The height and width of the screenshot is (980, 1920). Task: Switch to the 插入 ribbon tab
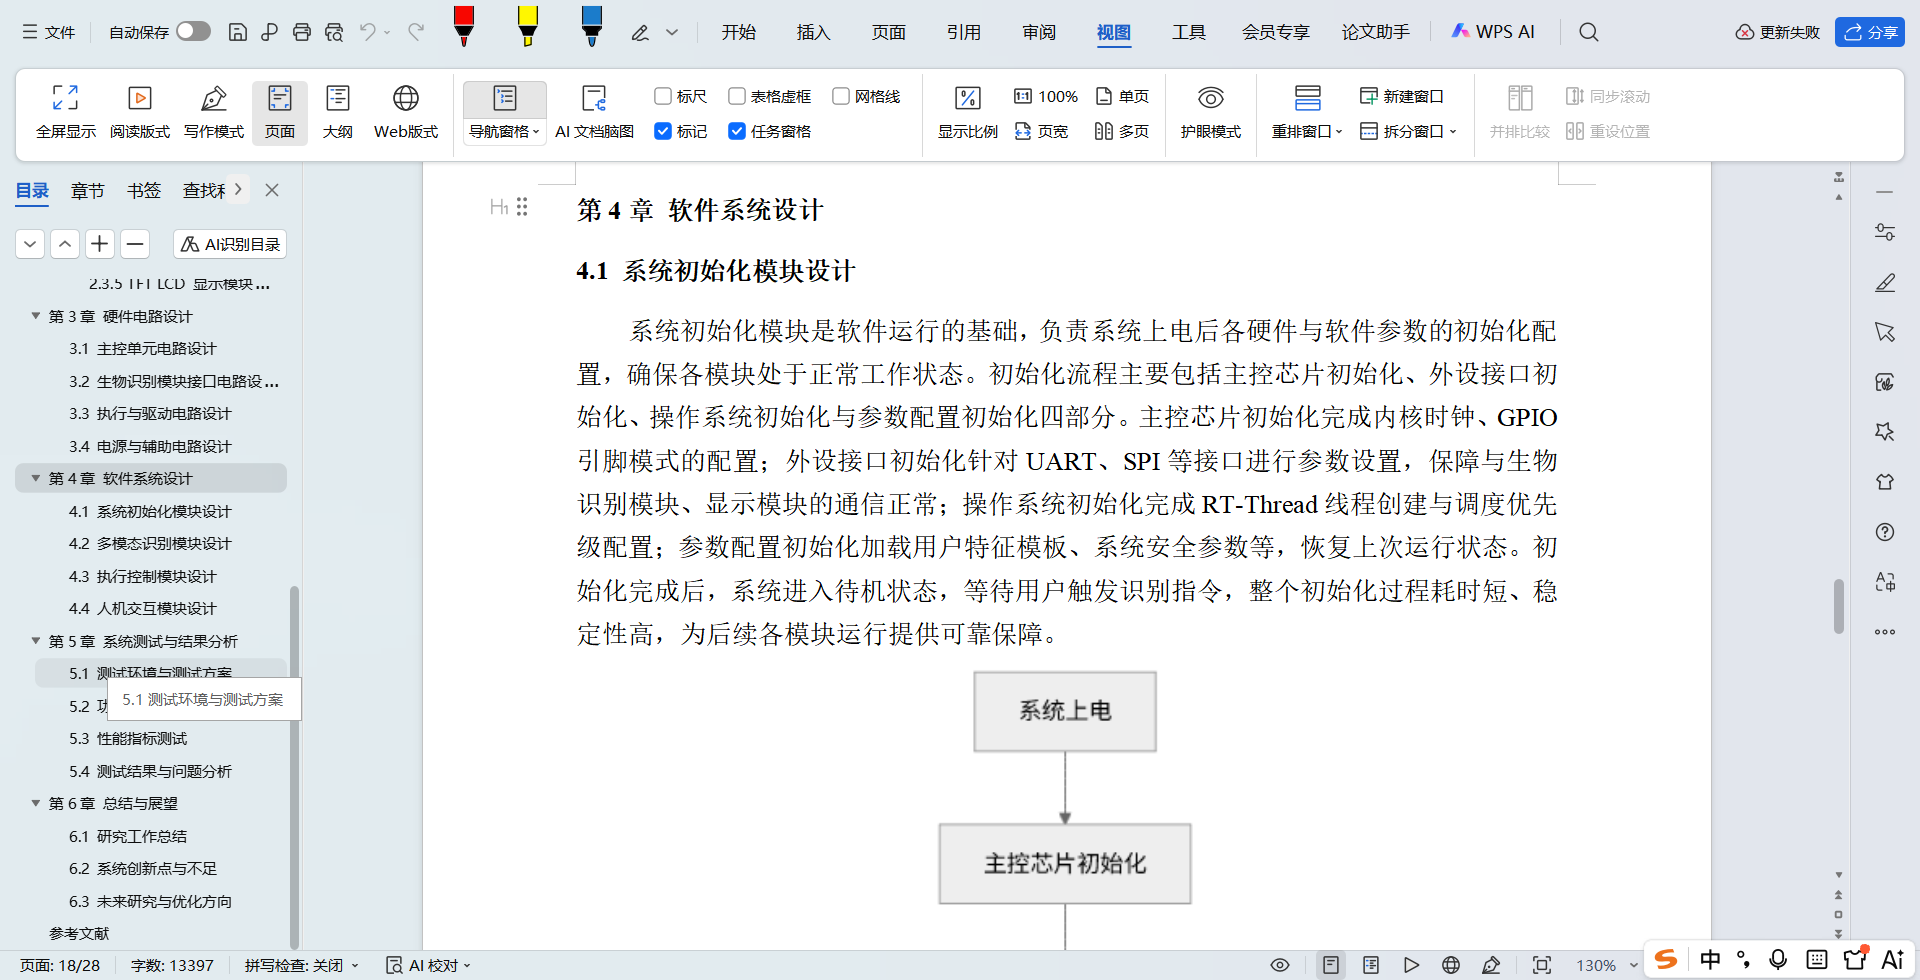[x=814, y=32]
